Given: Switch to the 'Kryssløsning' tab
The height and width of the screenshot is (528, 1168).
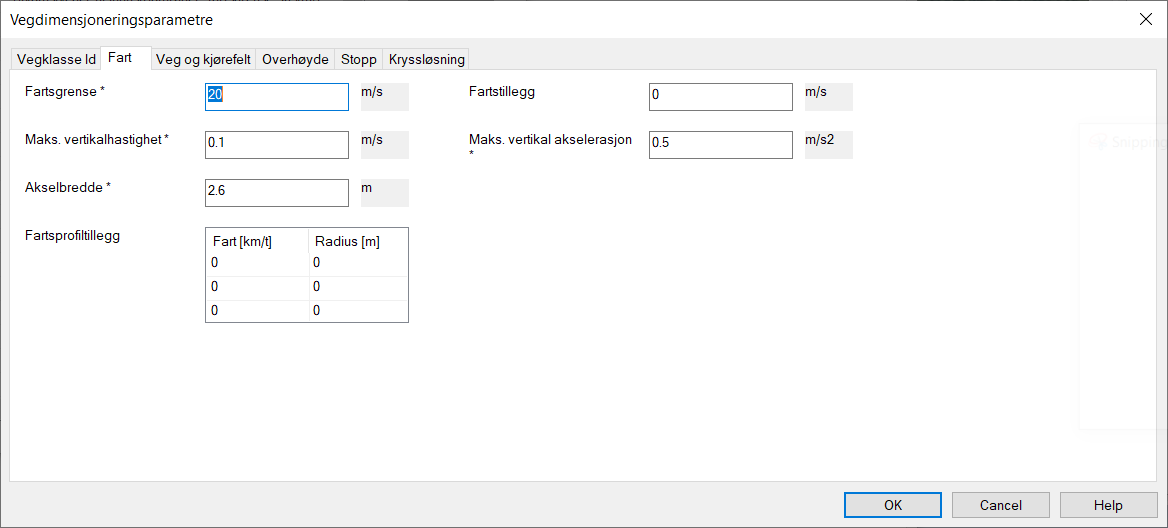Looking at the screenshot, I should pos(426,59).
